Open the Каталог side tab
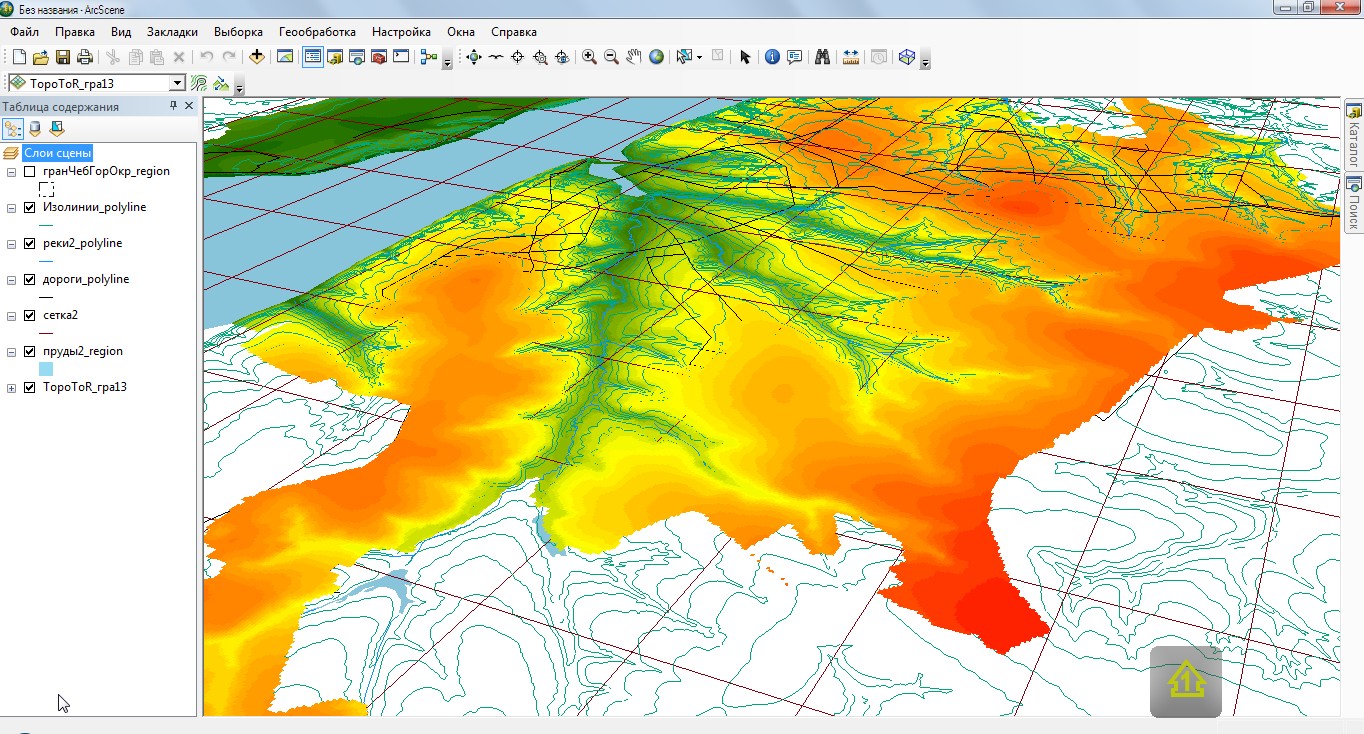This screenshot has width=1364, height=734. pos(1354,135)
